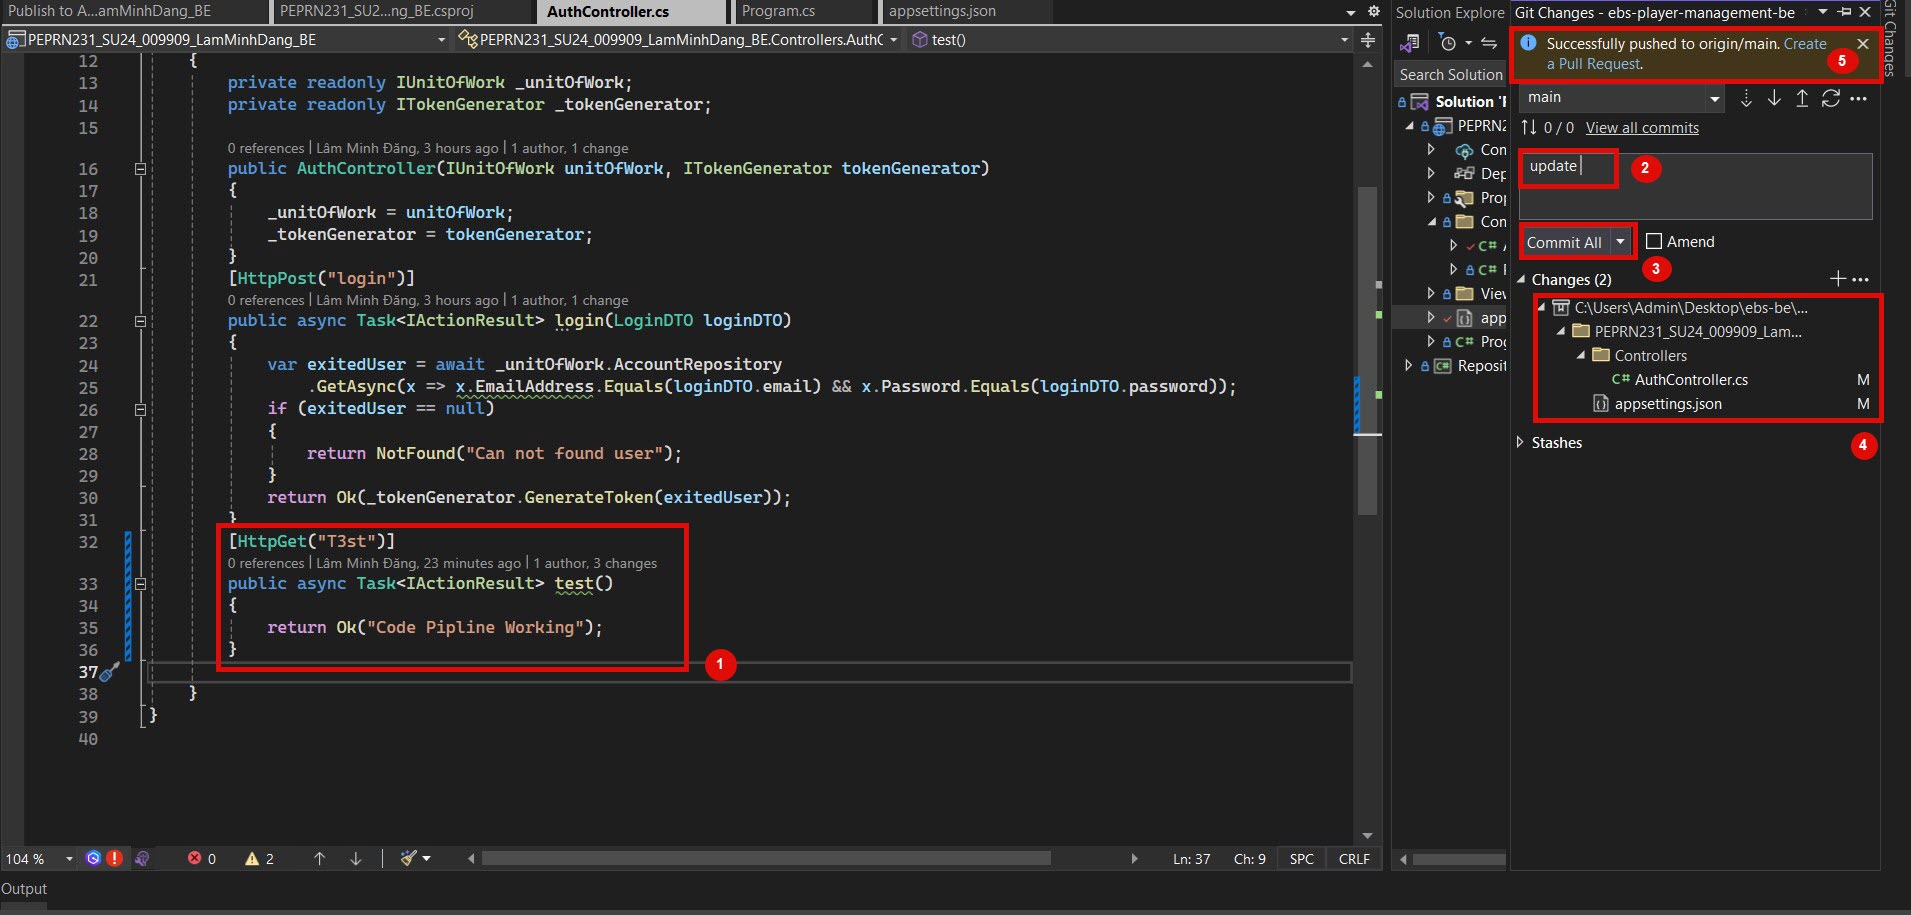Click the Push up-arrow icon in Git Changes

(x=1802, y=98)
